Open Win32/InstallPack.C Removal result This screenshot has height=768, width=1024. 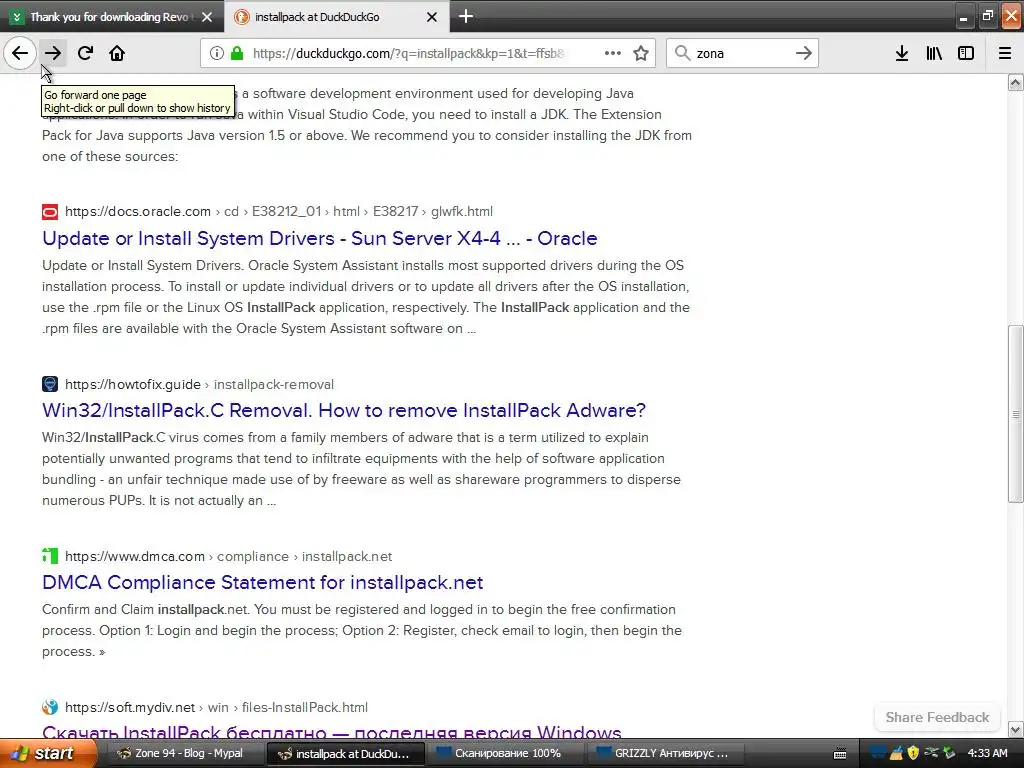tap(344, 410)
